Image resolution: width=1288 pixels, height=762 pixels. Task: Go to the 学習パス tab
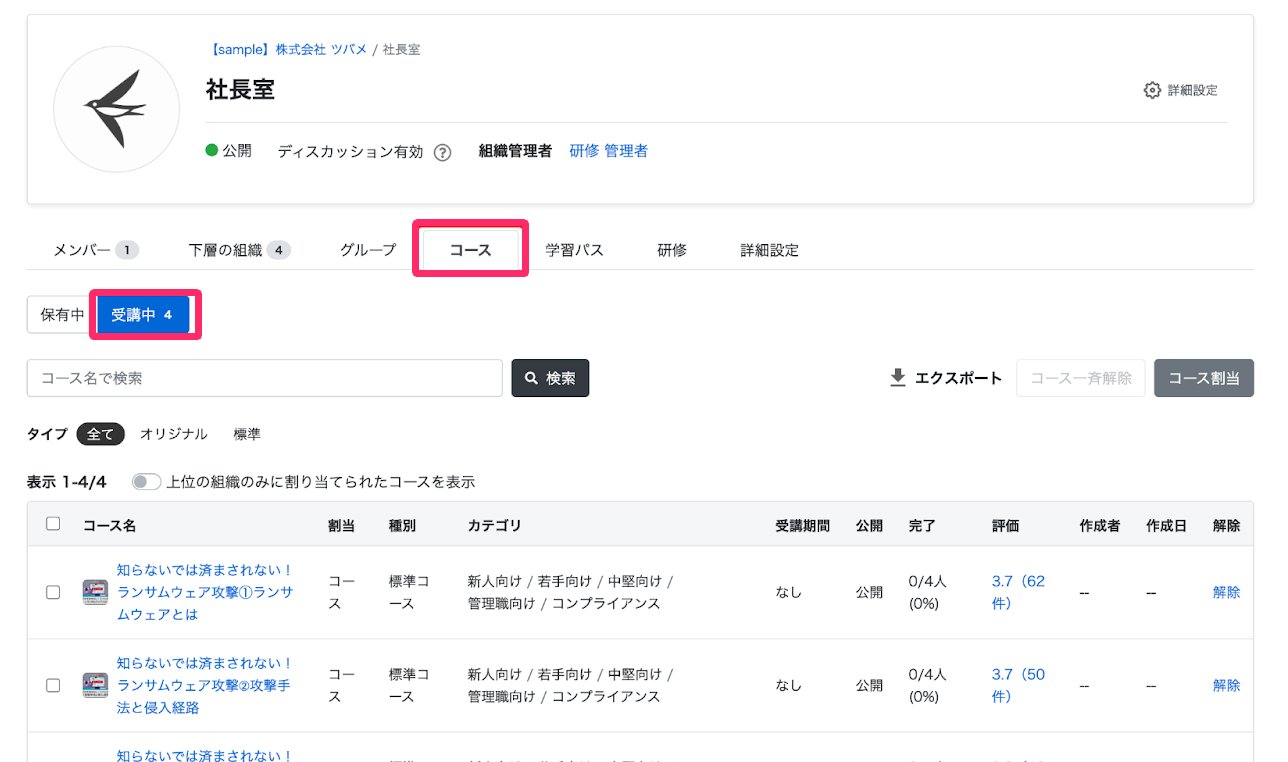tap(574, 250)
